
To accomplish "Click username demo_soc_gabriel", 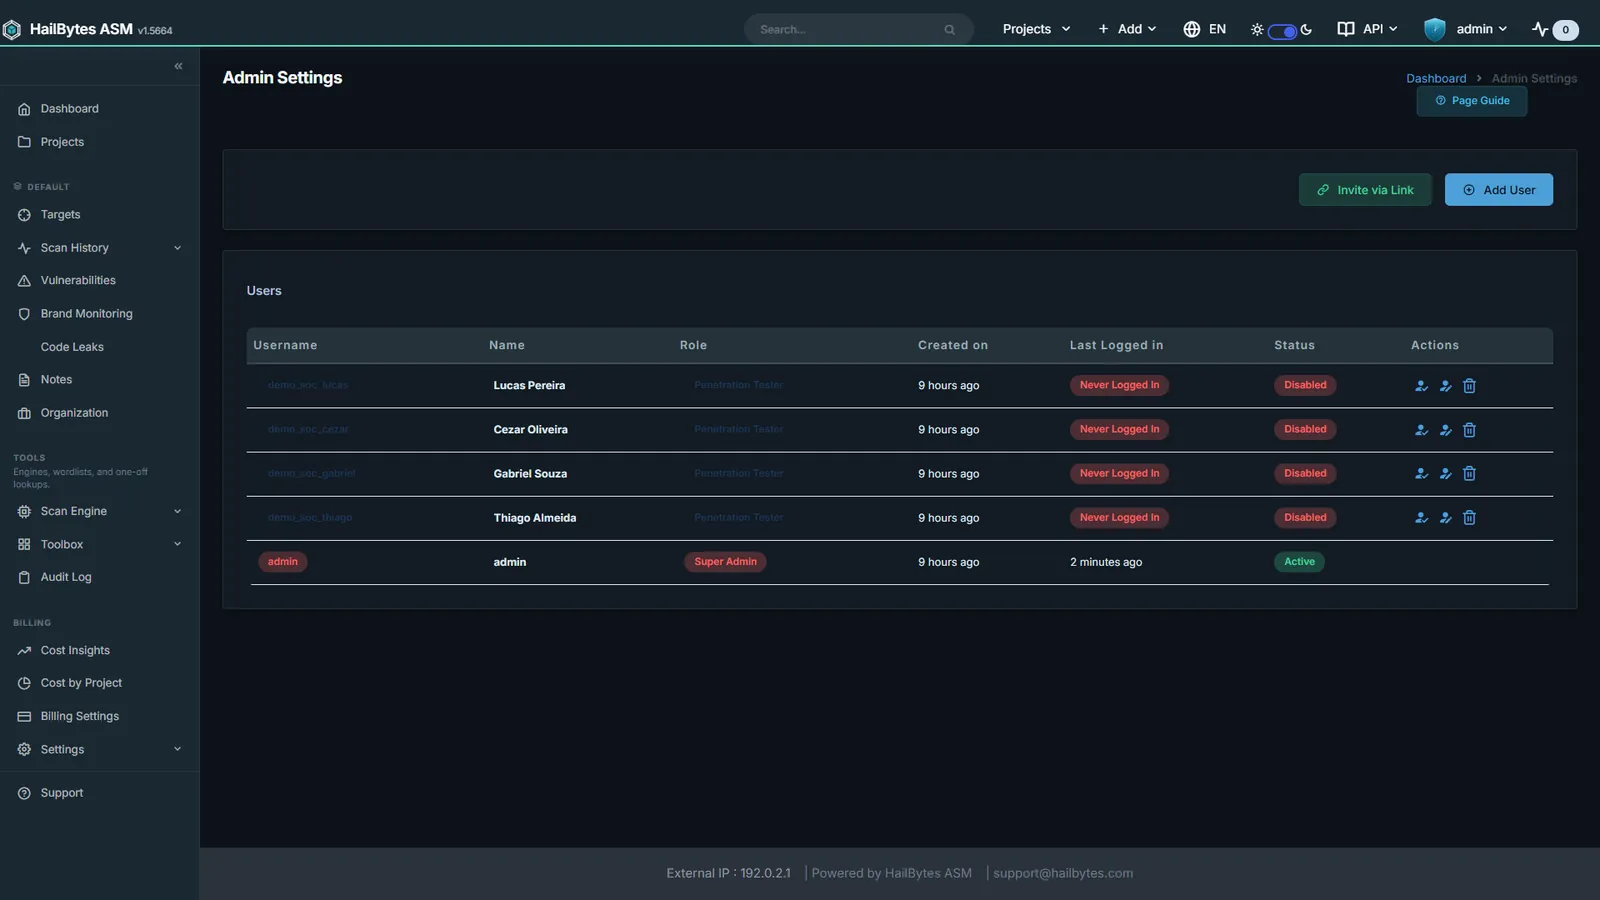I will (x=311, y=473).
